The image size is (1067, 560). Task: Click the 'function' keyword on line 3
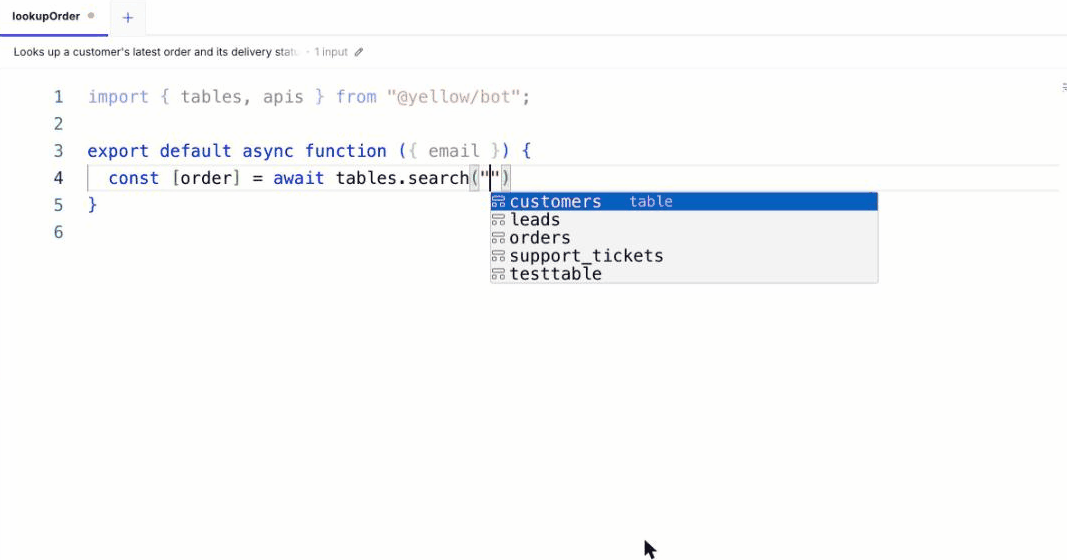click(346, 151)
